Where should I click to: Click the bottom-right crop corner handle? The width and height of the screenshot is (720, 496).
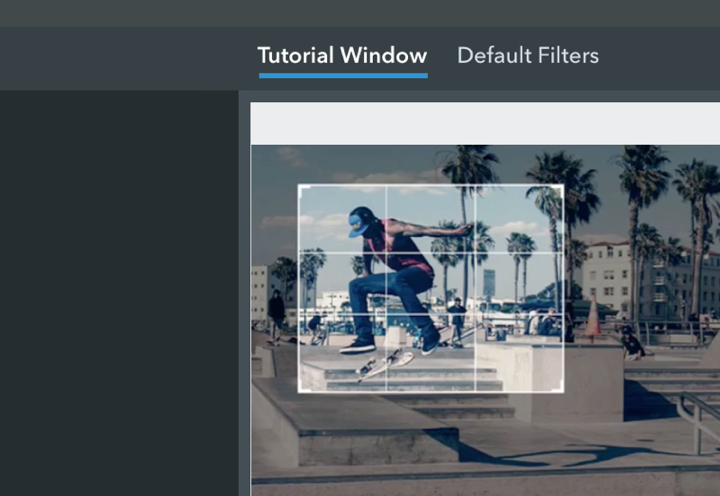(559, 388)
